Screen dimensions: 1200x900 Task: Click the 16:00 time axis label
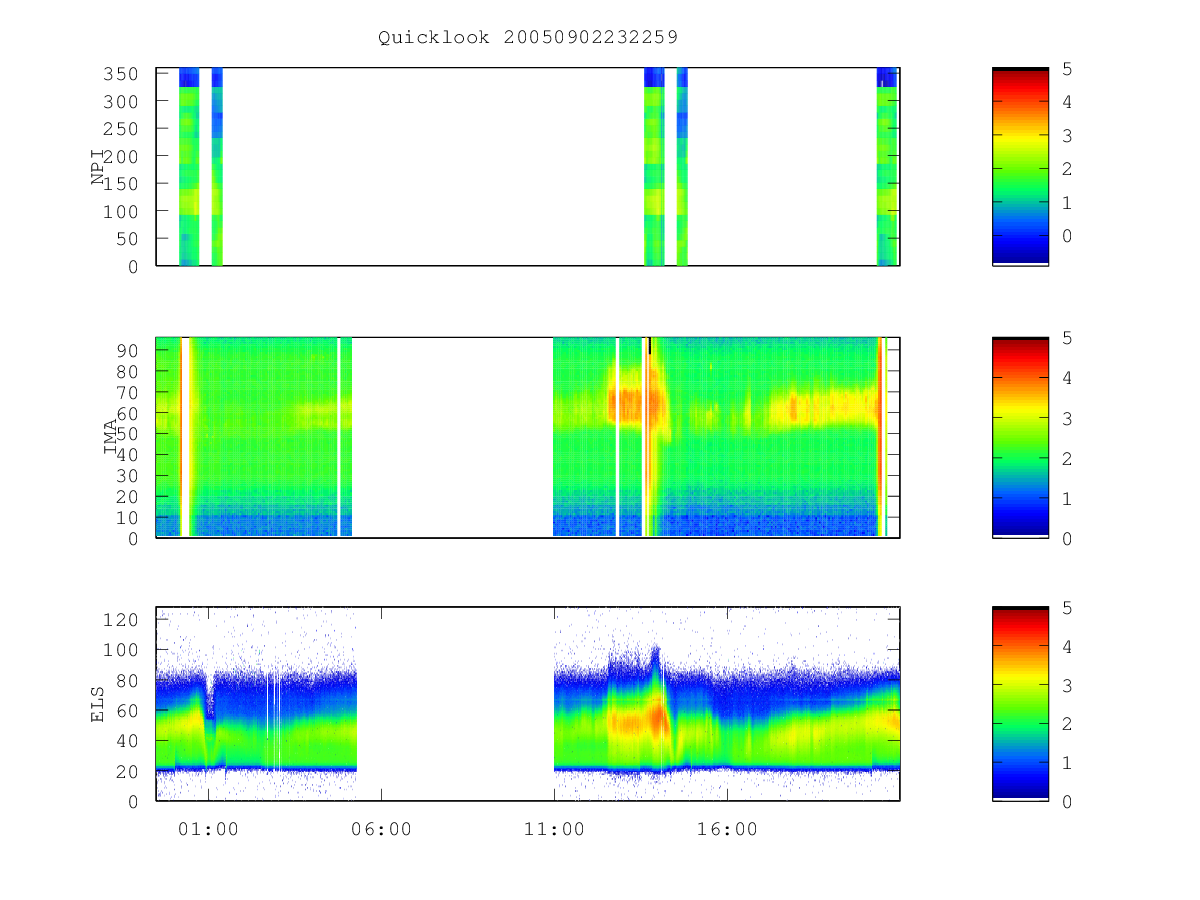coord(727,829)
